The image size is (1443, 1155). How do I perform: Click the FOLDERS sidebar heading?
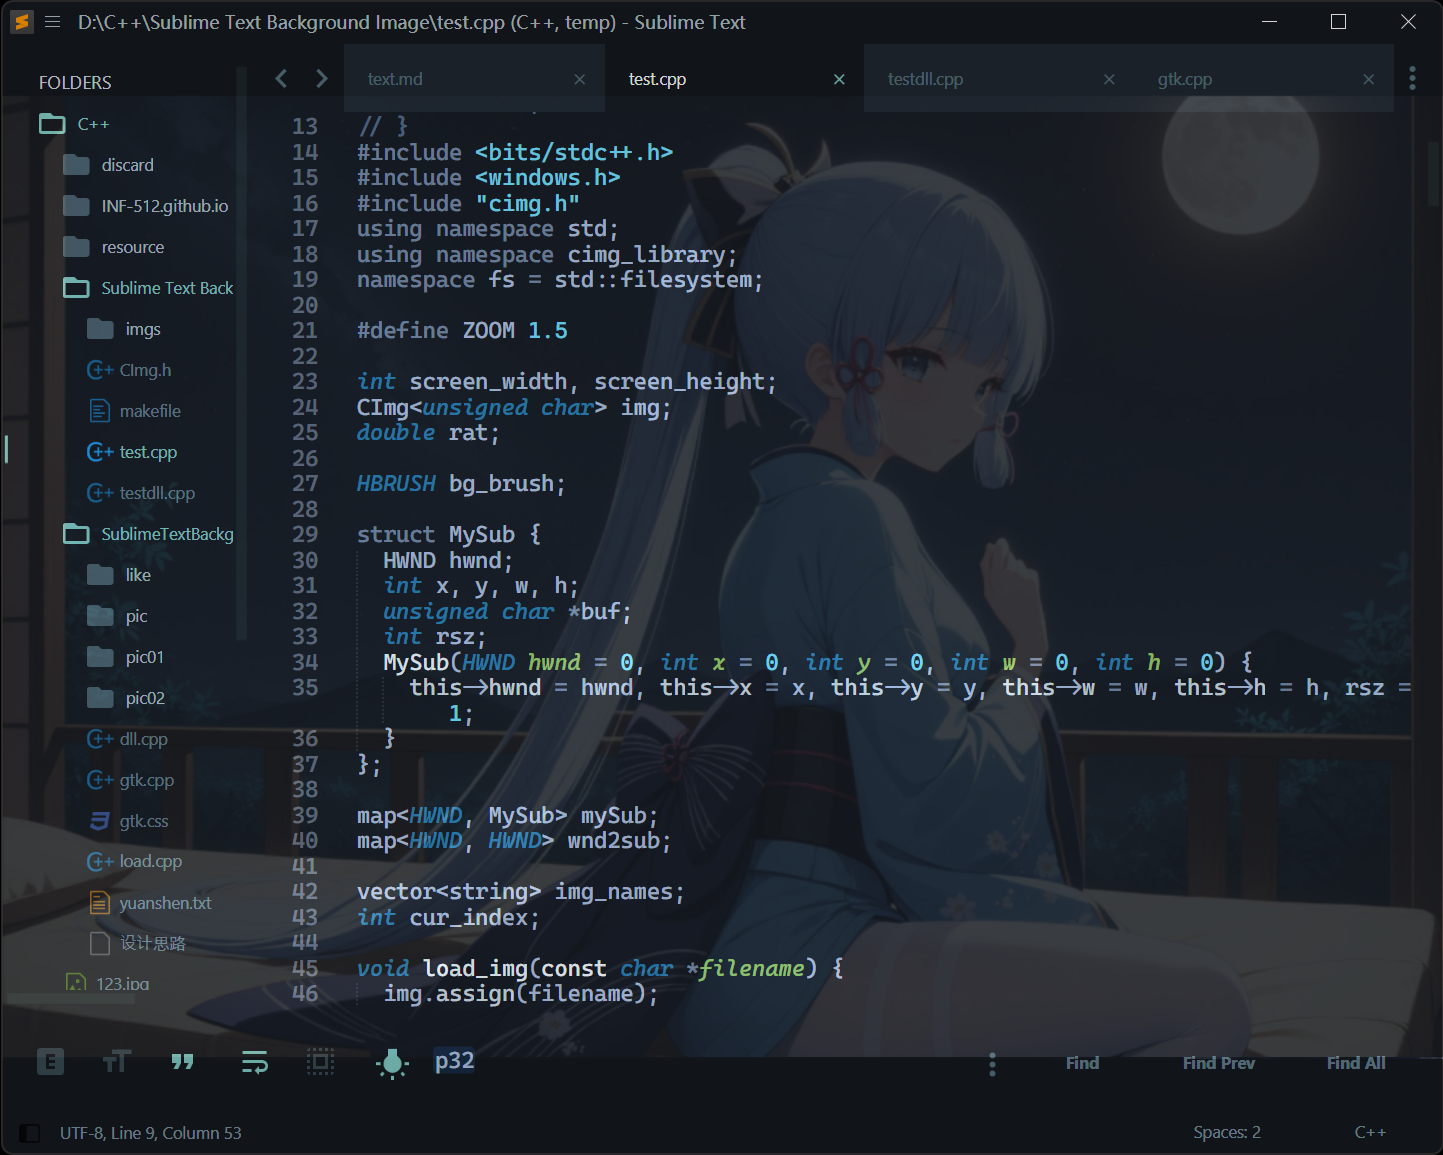75,82
